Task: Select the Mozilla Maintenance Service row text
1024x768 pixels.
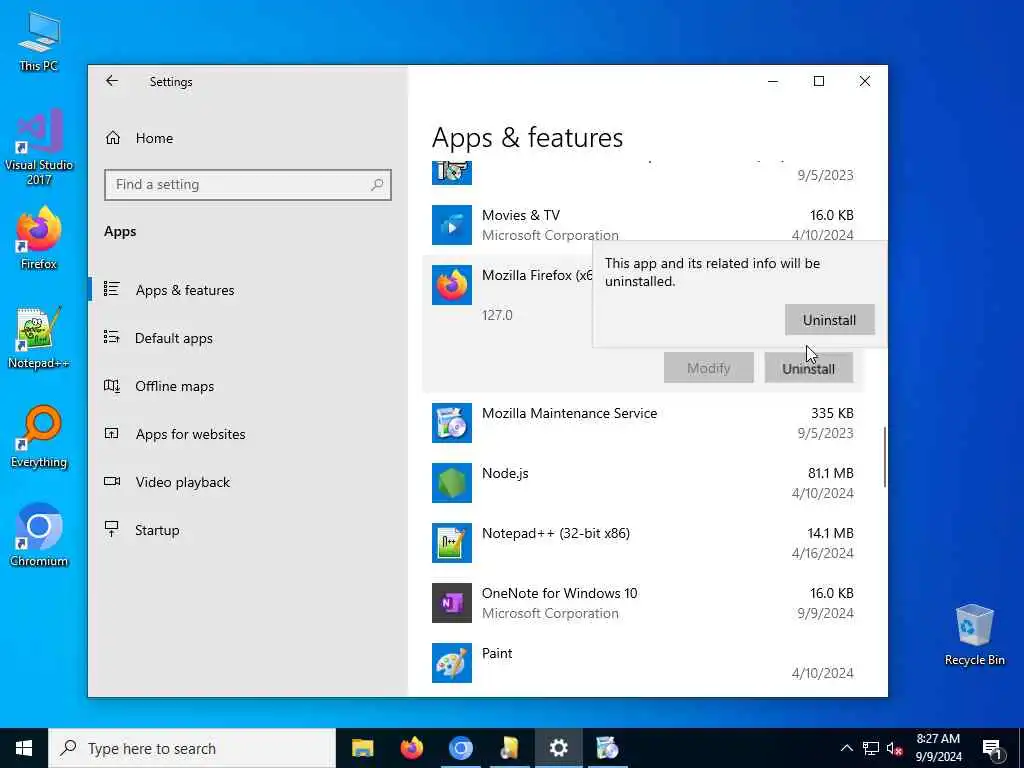Action: [569, 413]
